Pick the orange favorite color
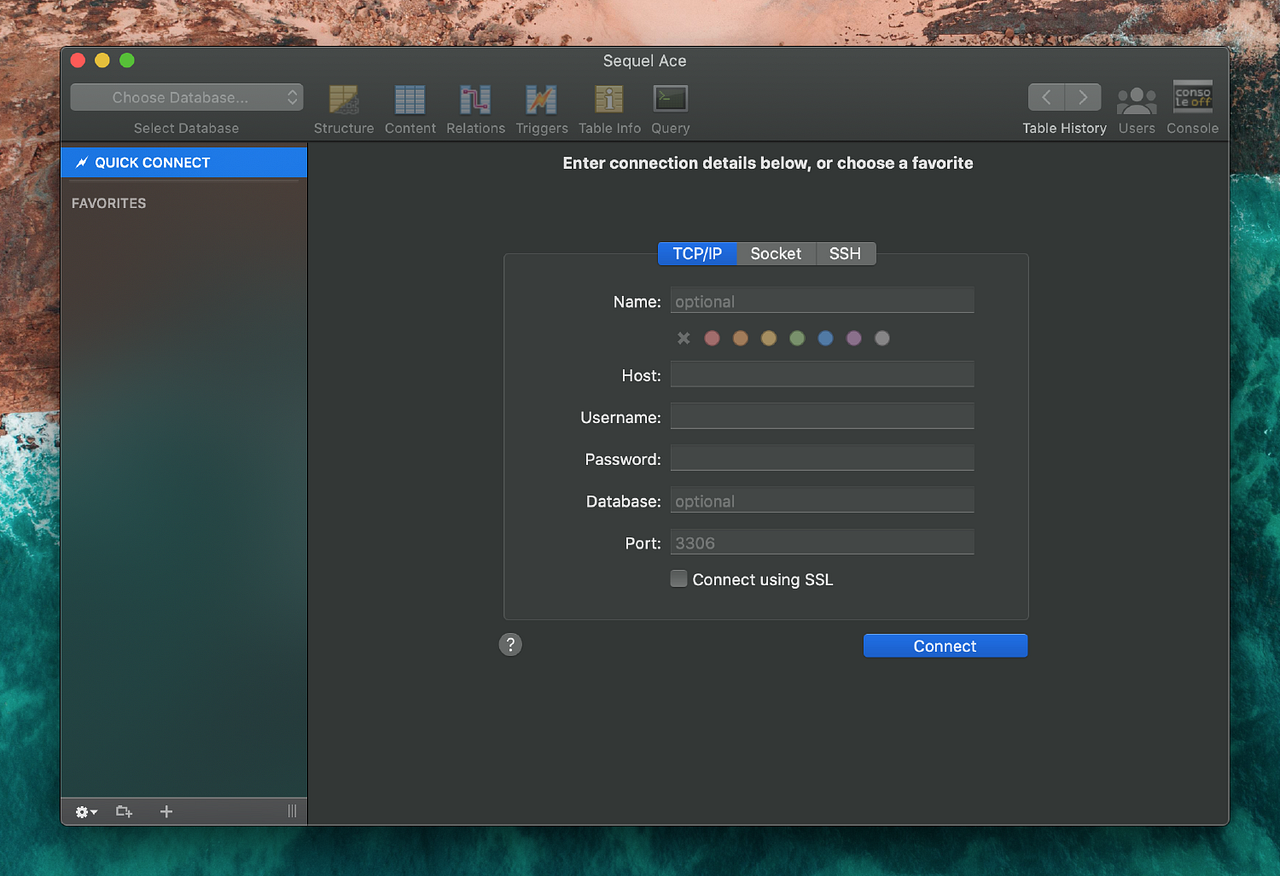Screen dimensions: 1280x876 click(740, 338)
